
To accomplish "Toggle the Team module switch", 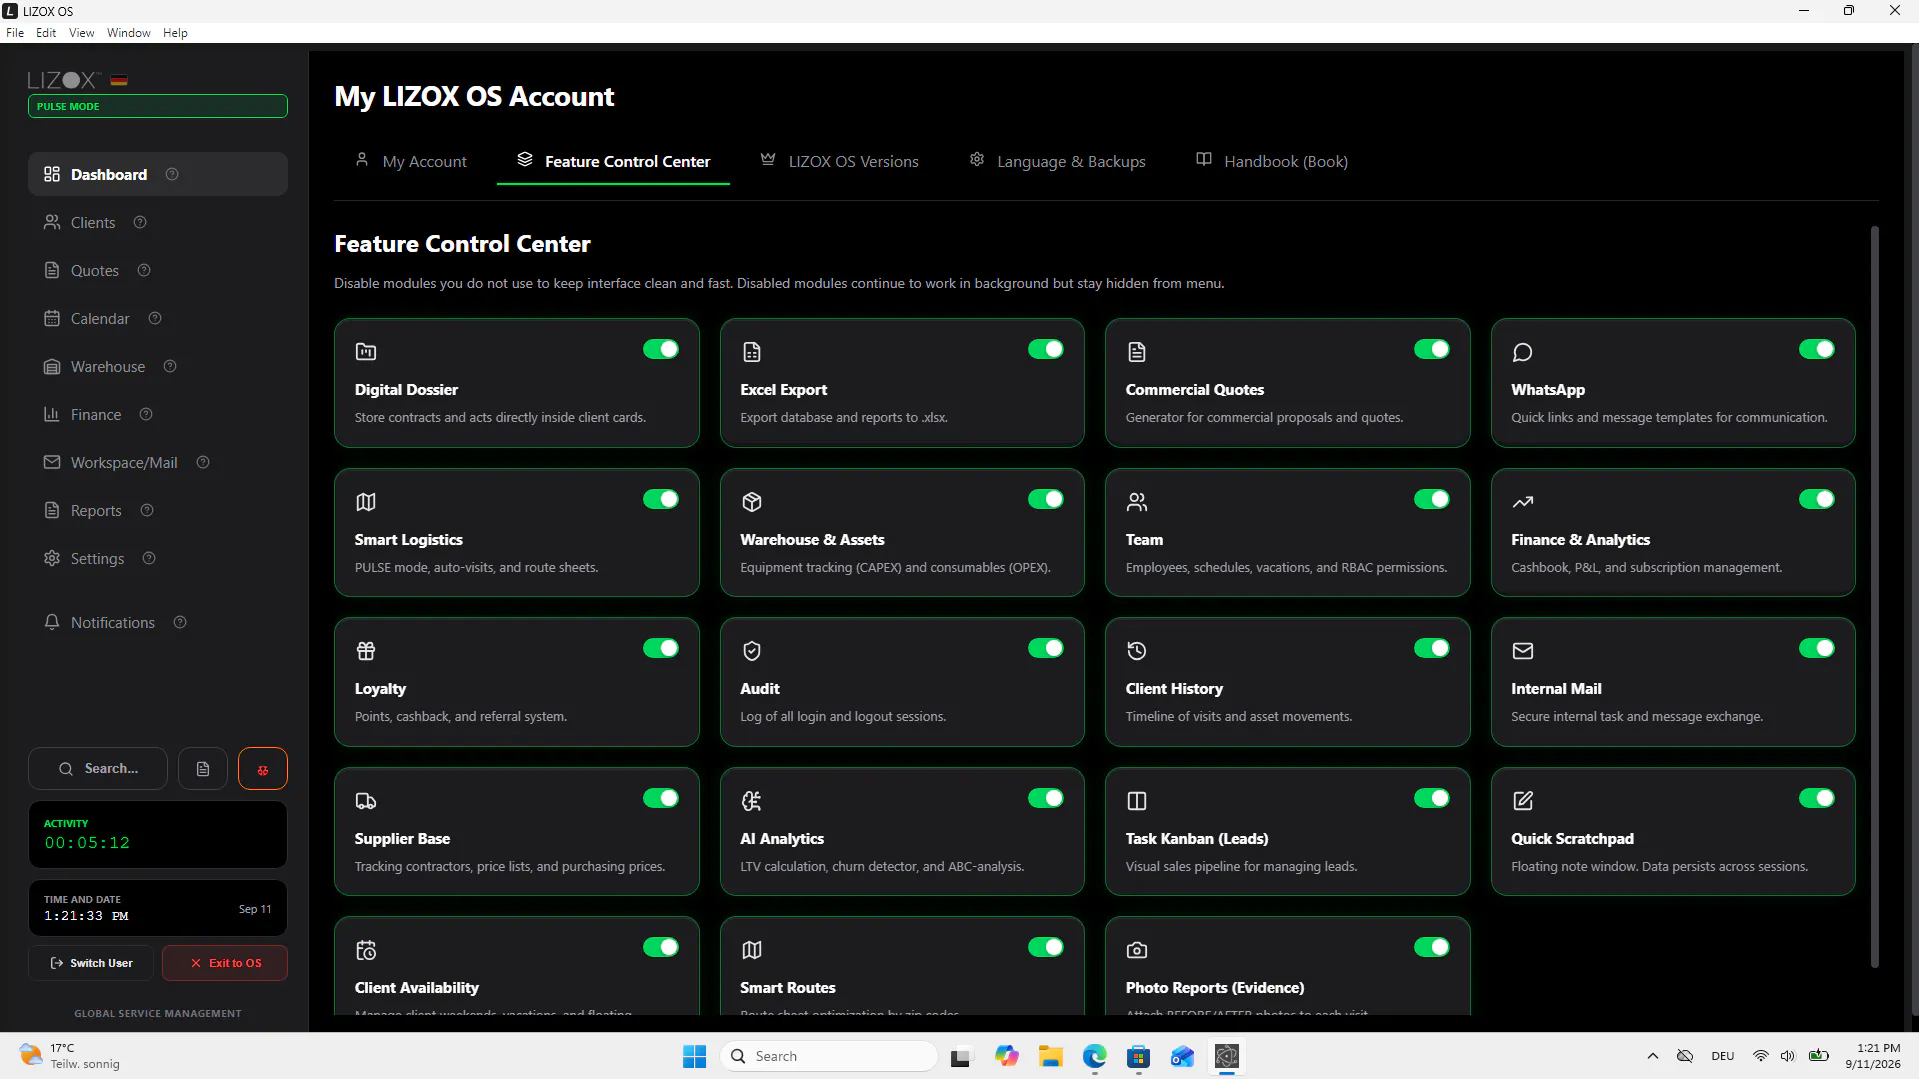I will 1432,499.
